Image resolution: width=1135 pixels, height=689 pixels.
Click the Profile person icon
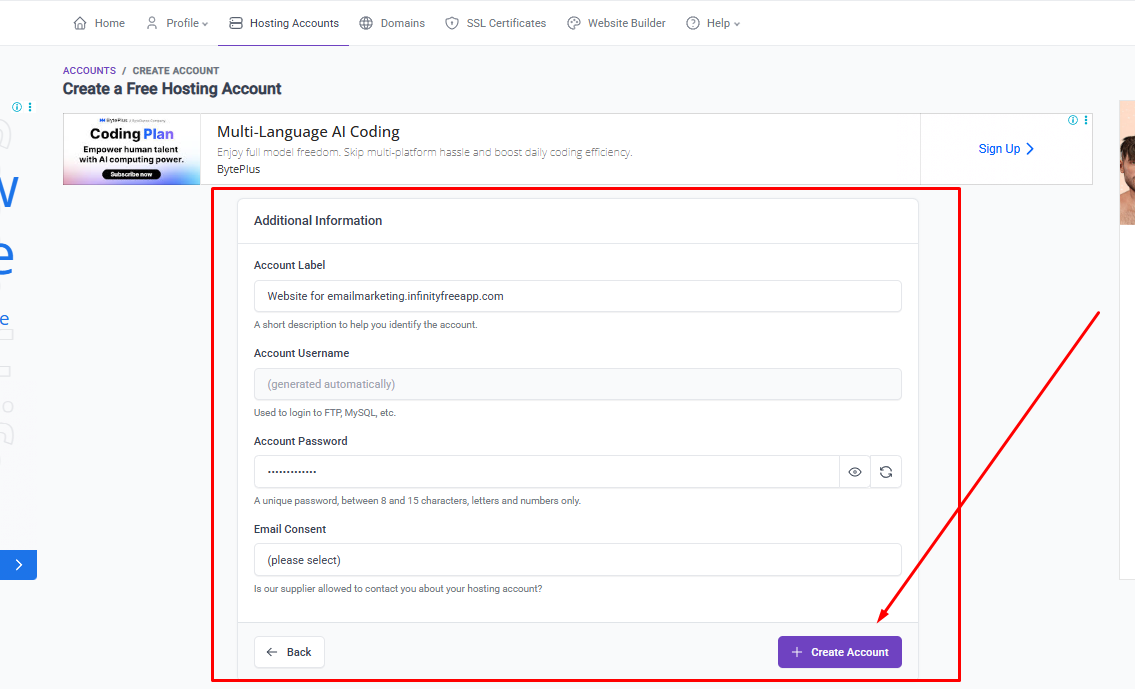pyautogui.click(x=152, y=23)
